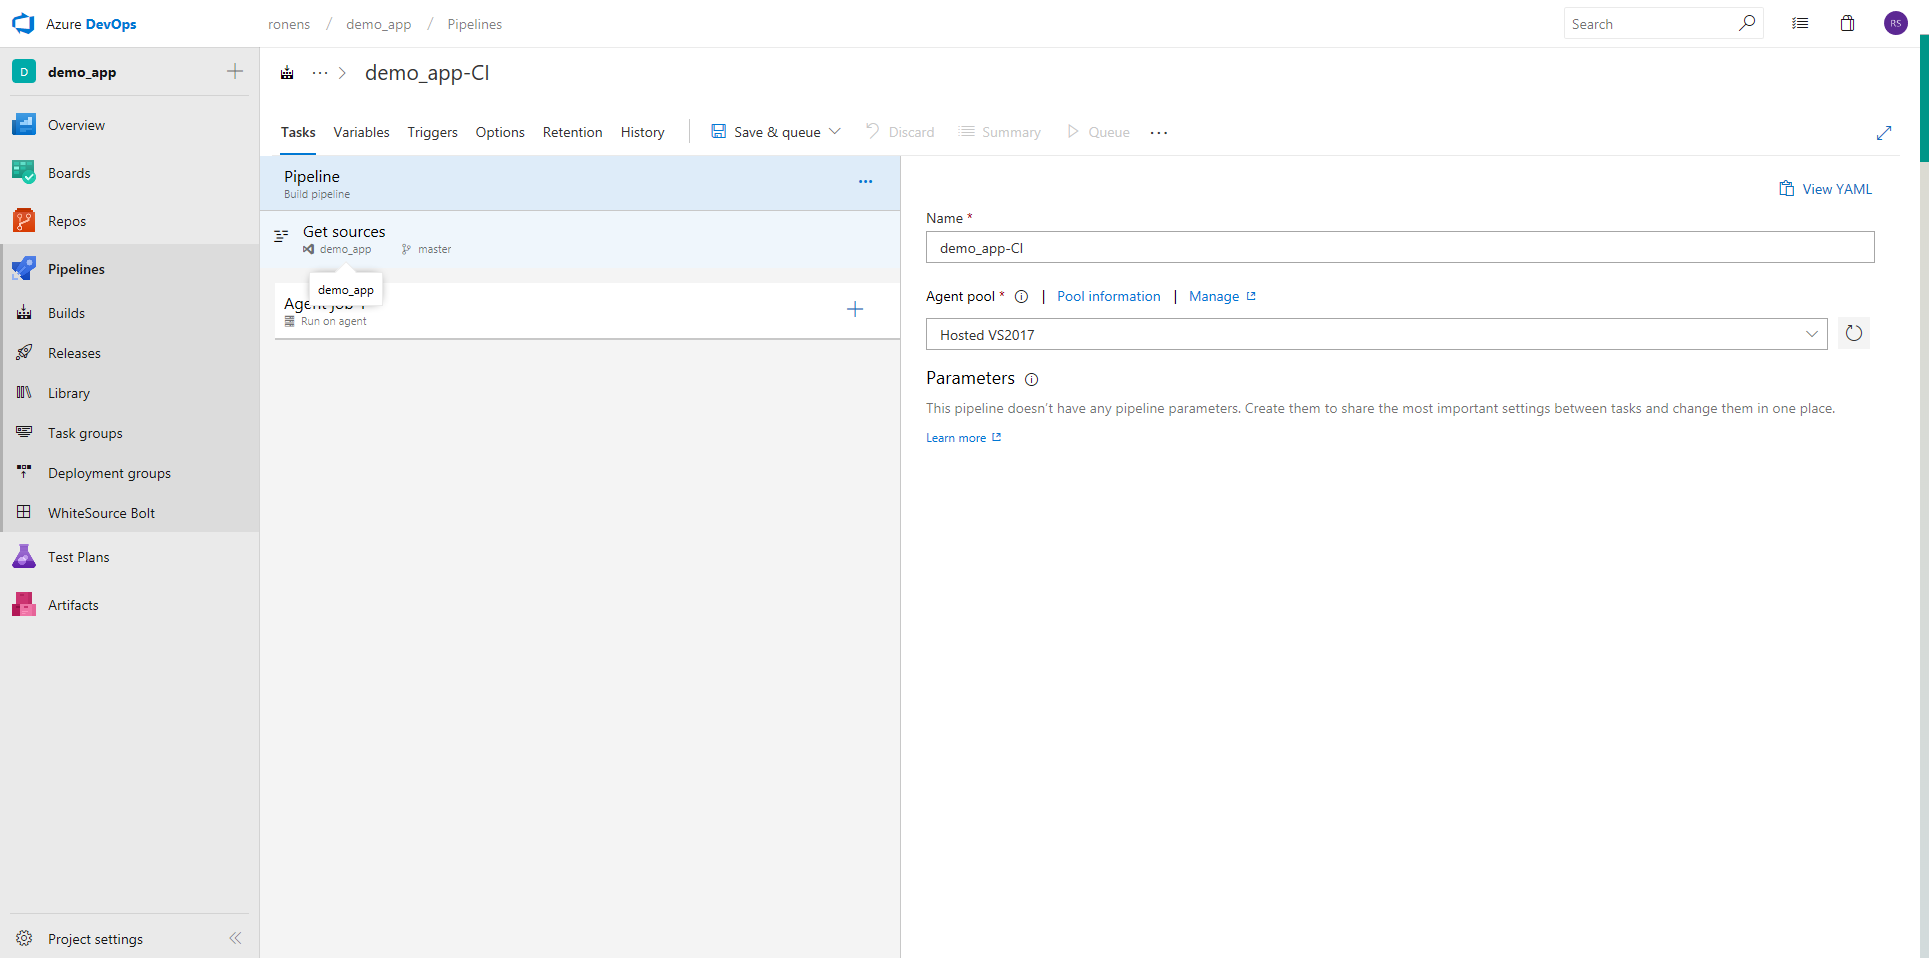
Task: Launch WhiteSource Bolt
Action: [101, 512]
